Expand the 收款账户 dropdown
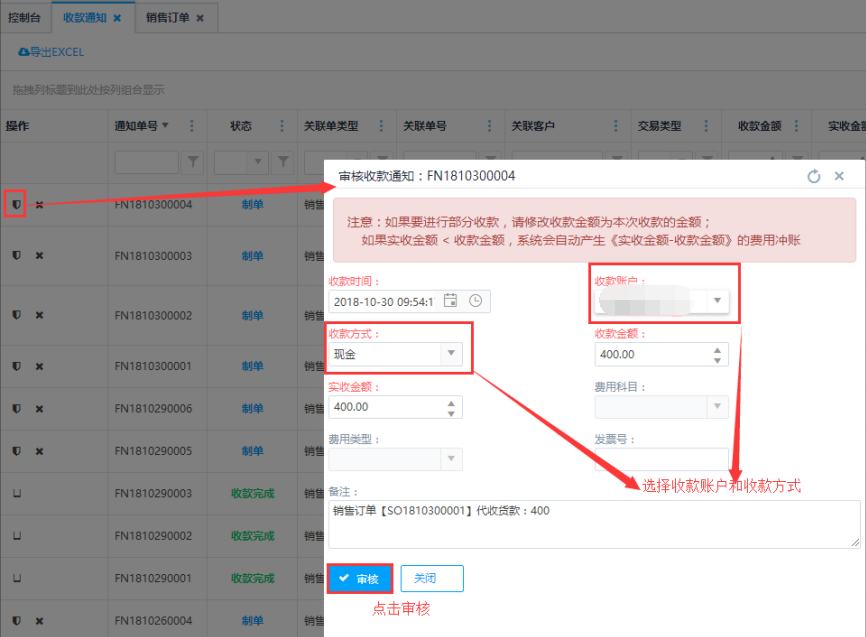This screenshot has width=866, height=637. pyautogui.click(x=717, y=300)
